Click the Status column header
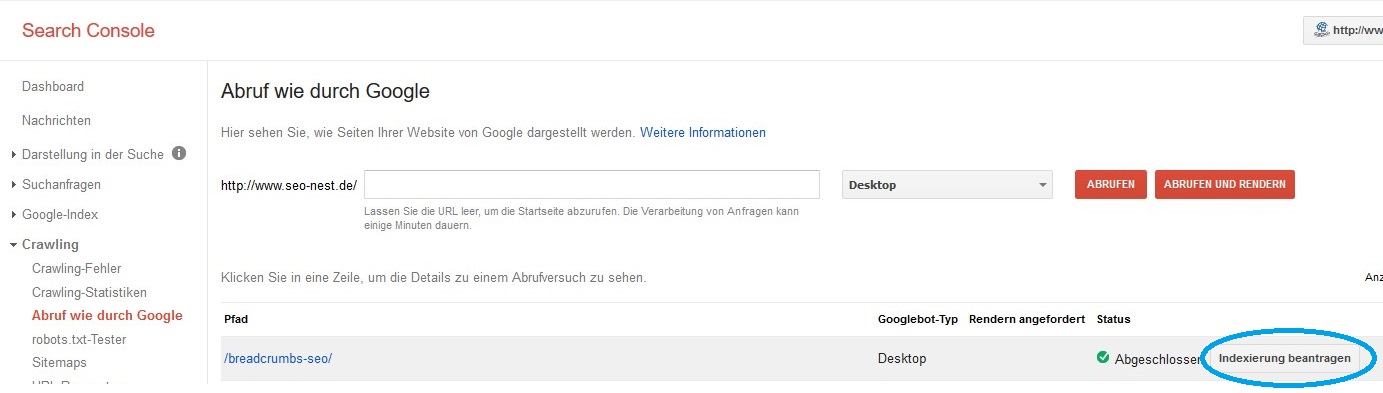 (x=1113, y=320)
